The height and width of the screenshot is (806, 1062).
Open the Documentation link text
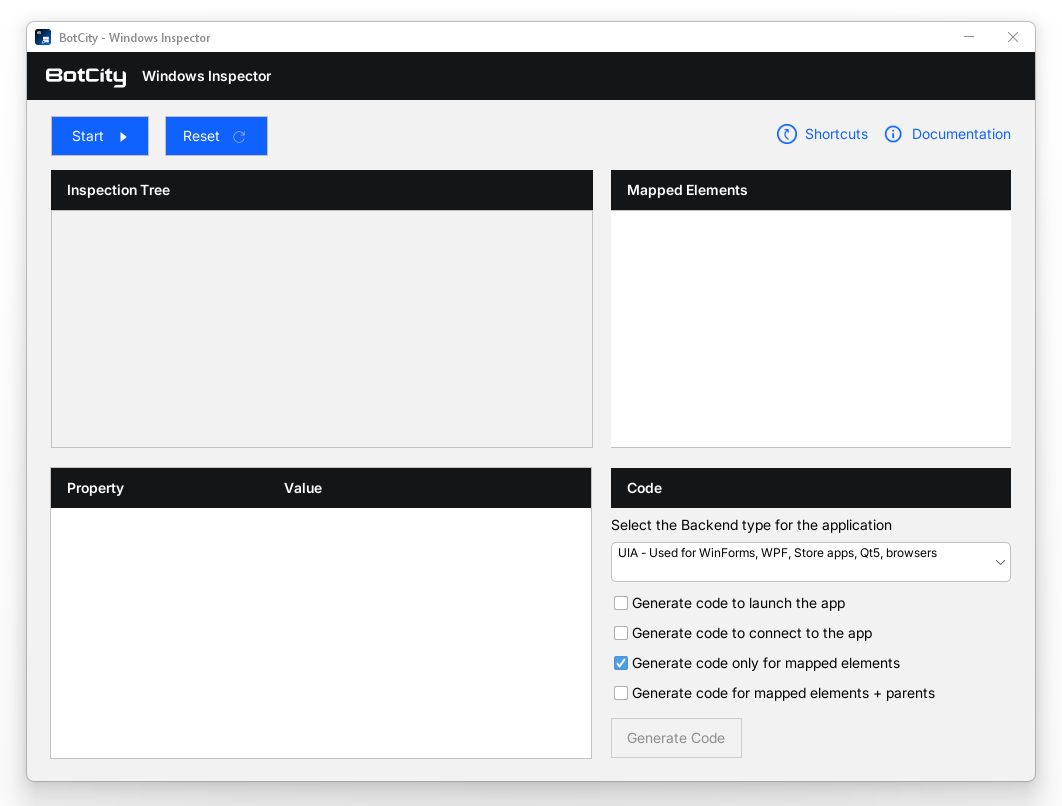pyautogui.click(x=961, y=134)
